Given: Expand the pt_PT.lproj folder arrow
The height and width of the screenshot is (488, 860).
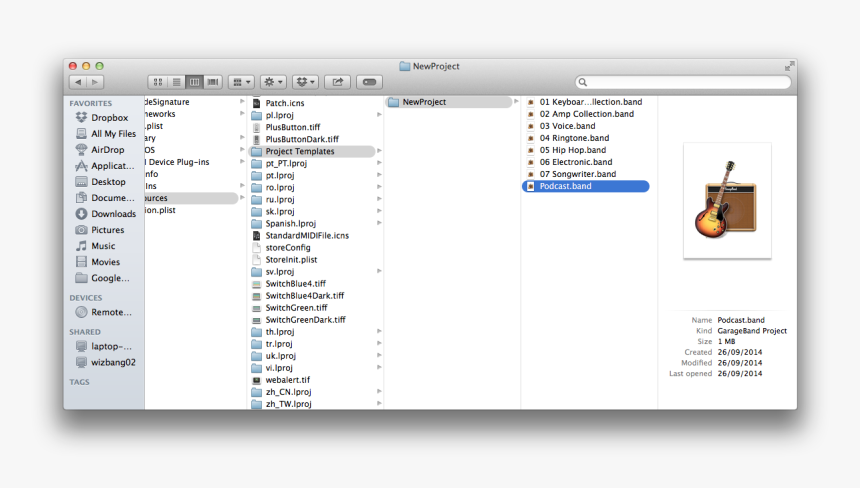Looking at the screenshot, I should (x=379, y=163).
